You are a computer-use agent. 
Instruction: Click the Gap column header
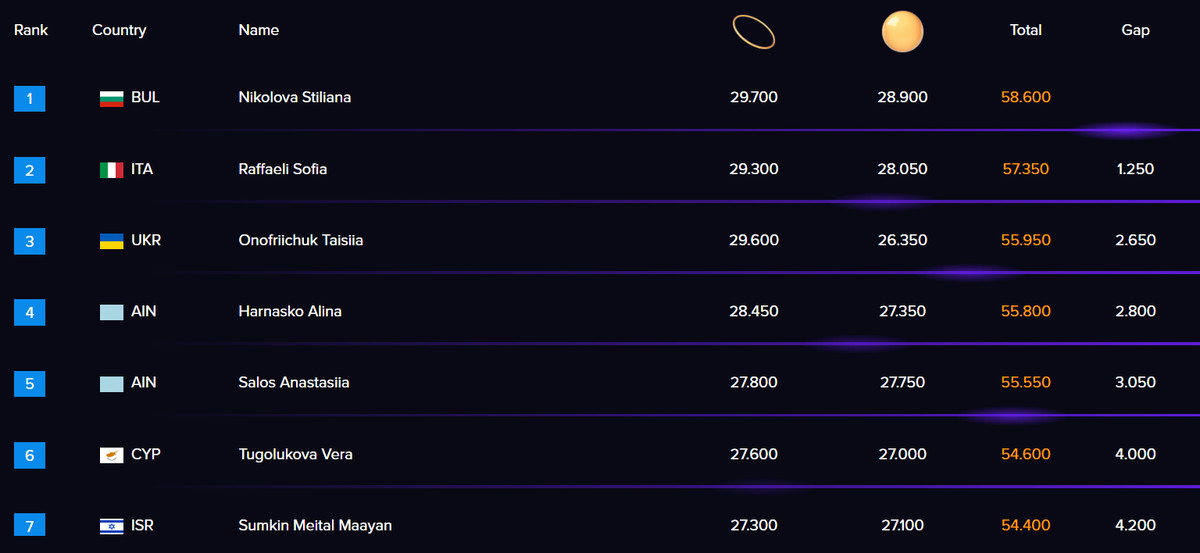point(1136,30)
